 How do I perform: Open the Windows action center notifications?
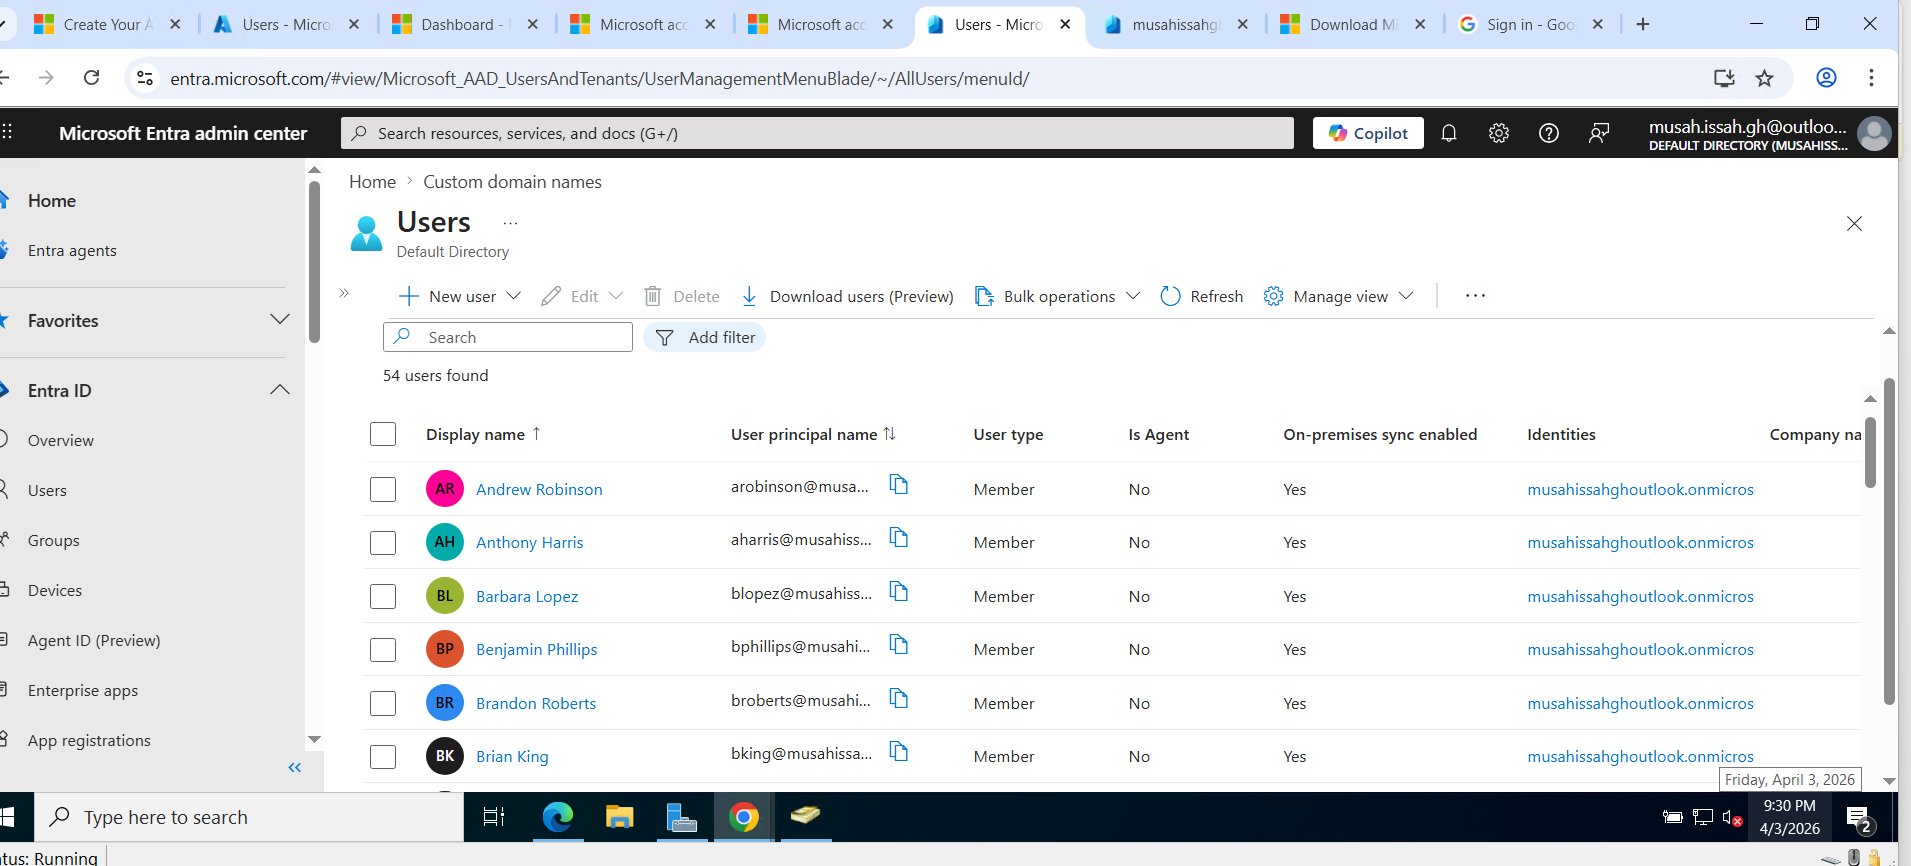1859,818
